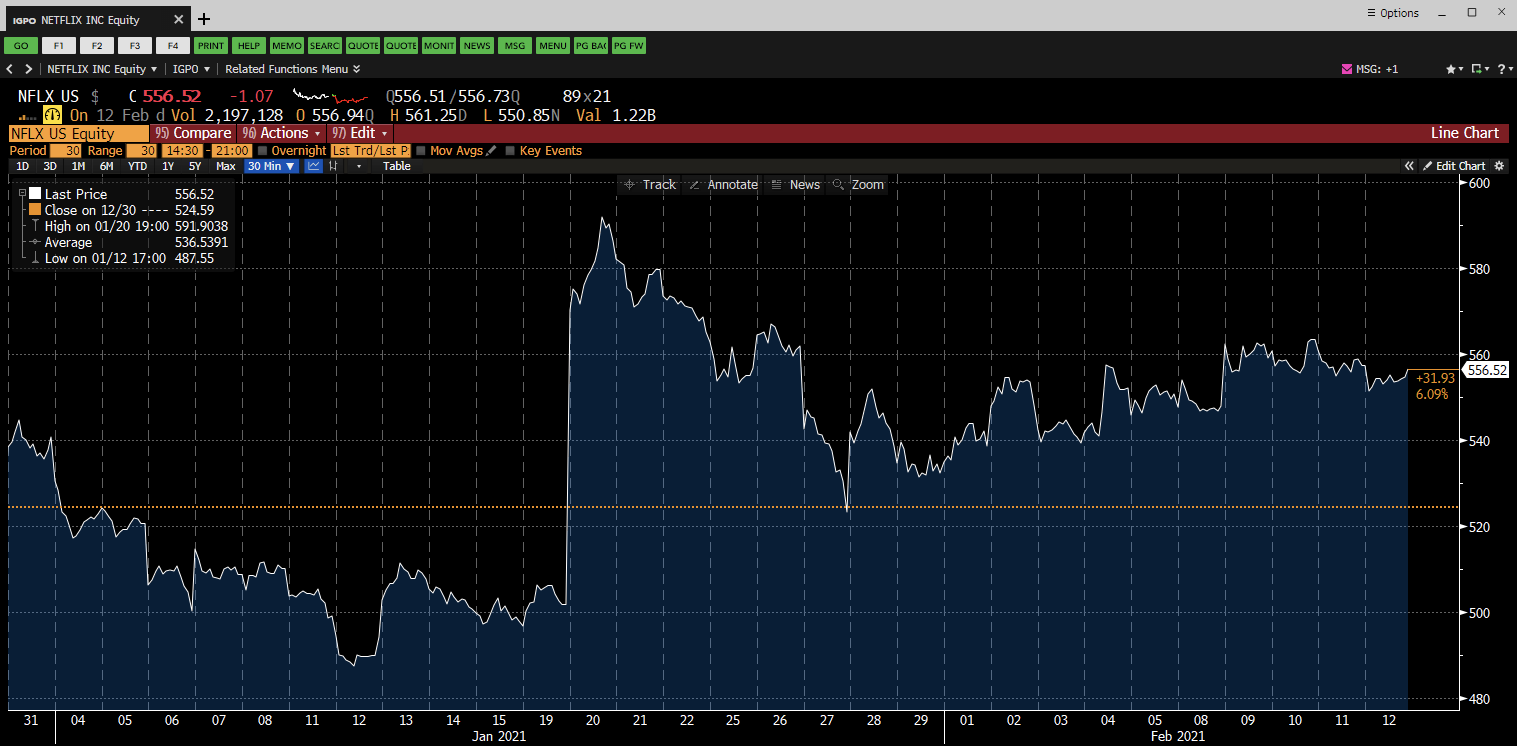Click the Period value input field
The image size is (1517, 746).
coord(65,150)
